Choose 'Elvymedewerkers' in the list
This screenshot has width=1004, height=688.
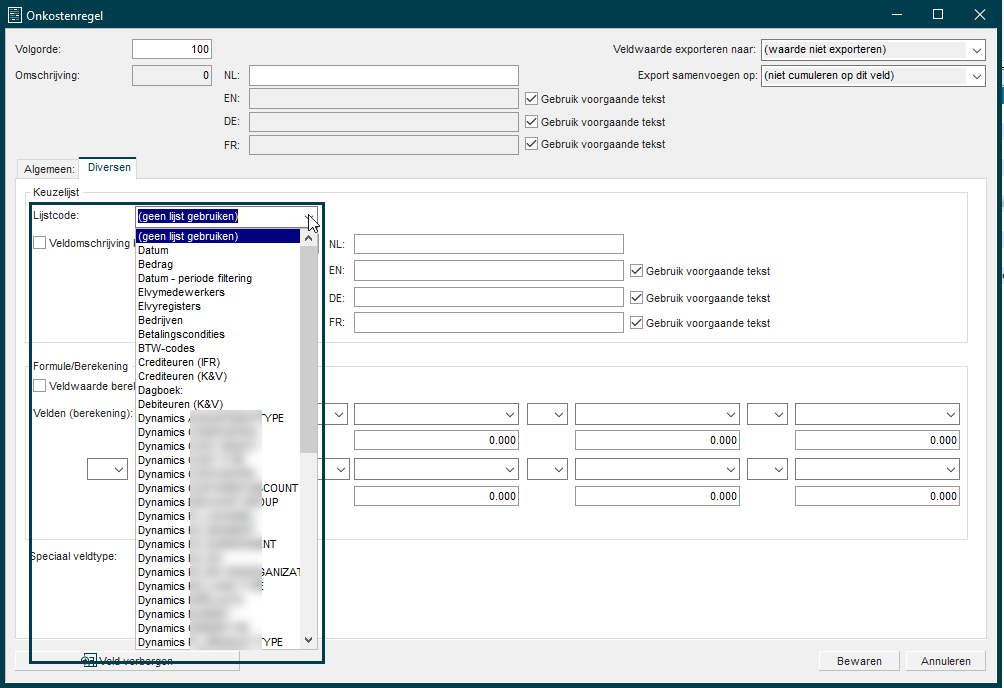coord(218,293)
